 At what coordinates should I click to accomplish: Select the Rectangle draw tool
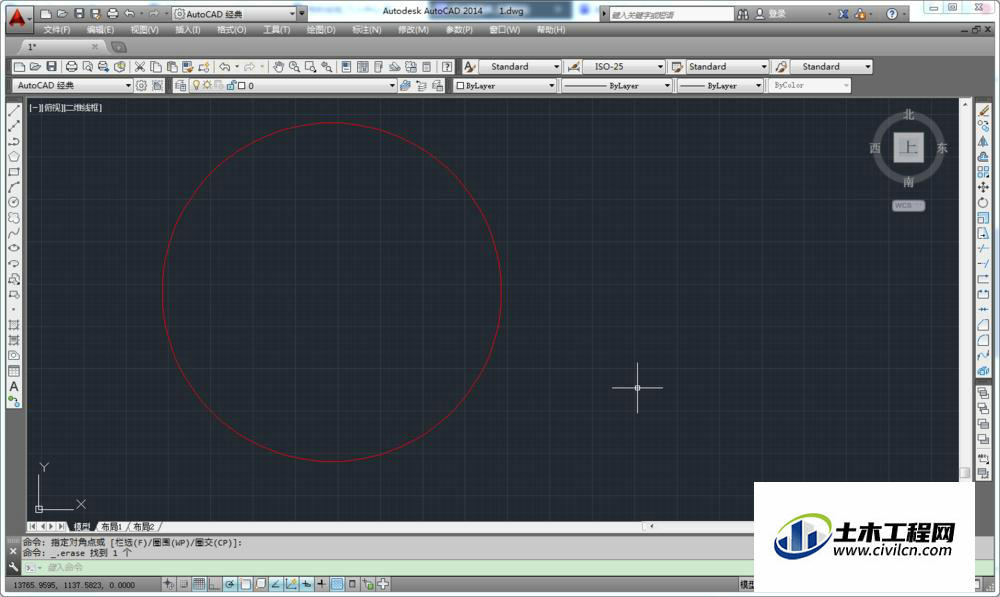point(13,172)
